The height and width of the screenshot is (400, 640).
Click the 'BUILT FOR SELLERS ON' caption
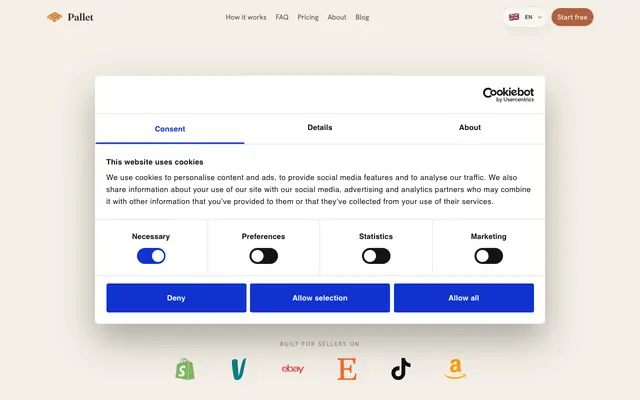pyautogui.click(x=320, y=344)
